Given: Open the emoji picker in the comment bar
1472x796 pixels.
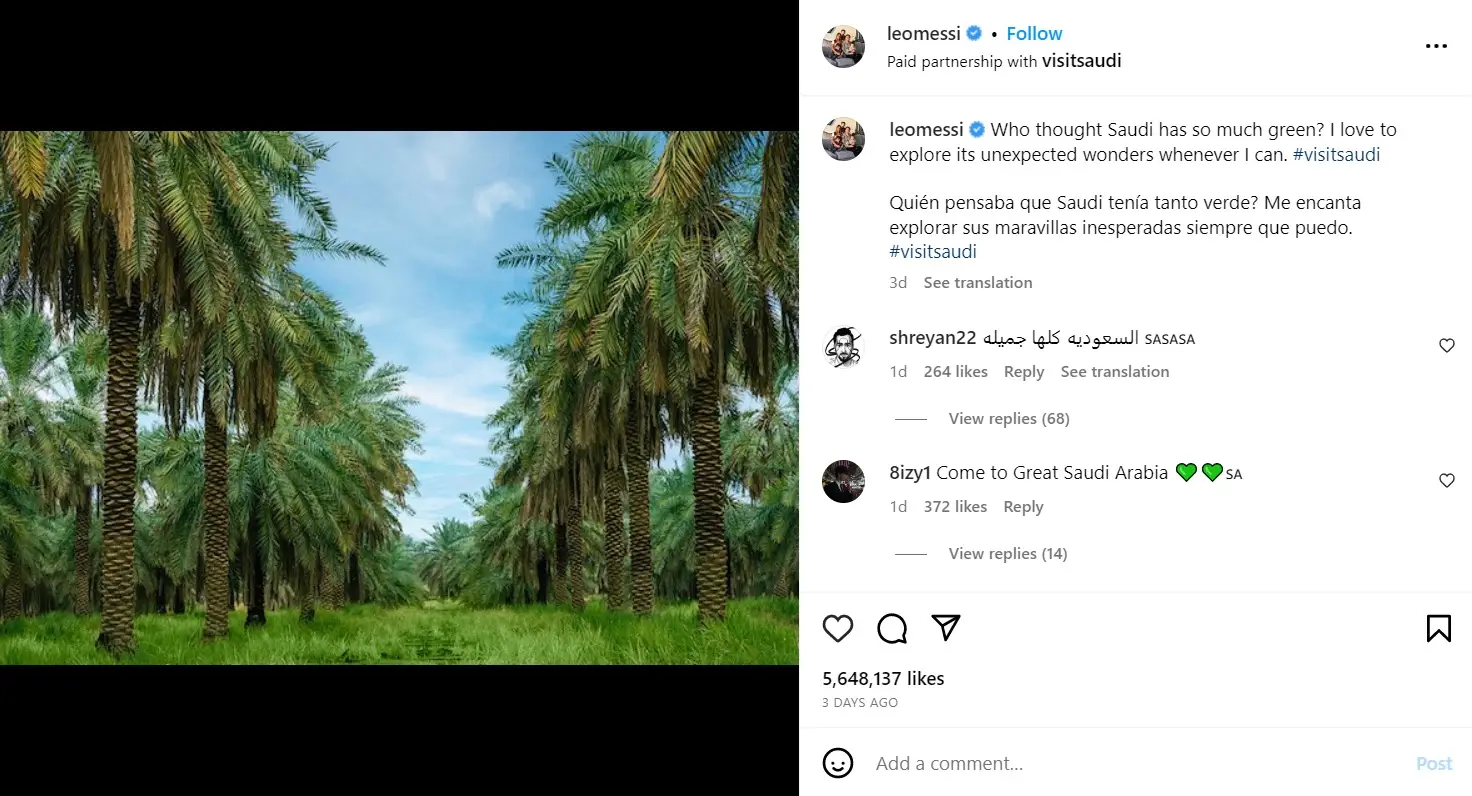Looking at the screenshot, I should point(837,763).
